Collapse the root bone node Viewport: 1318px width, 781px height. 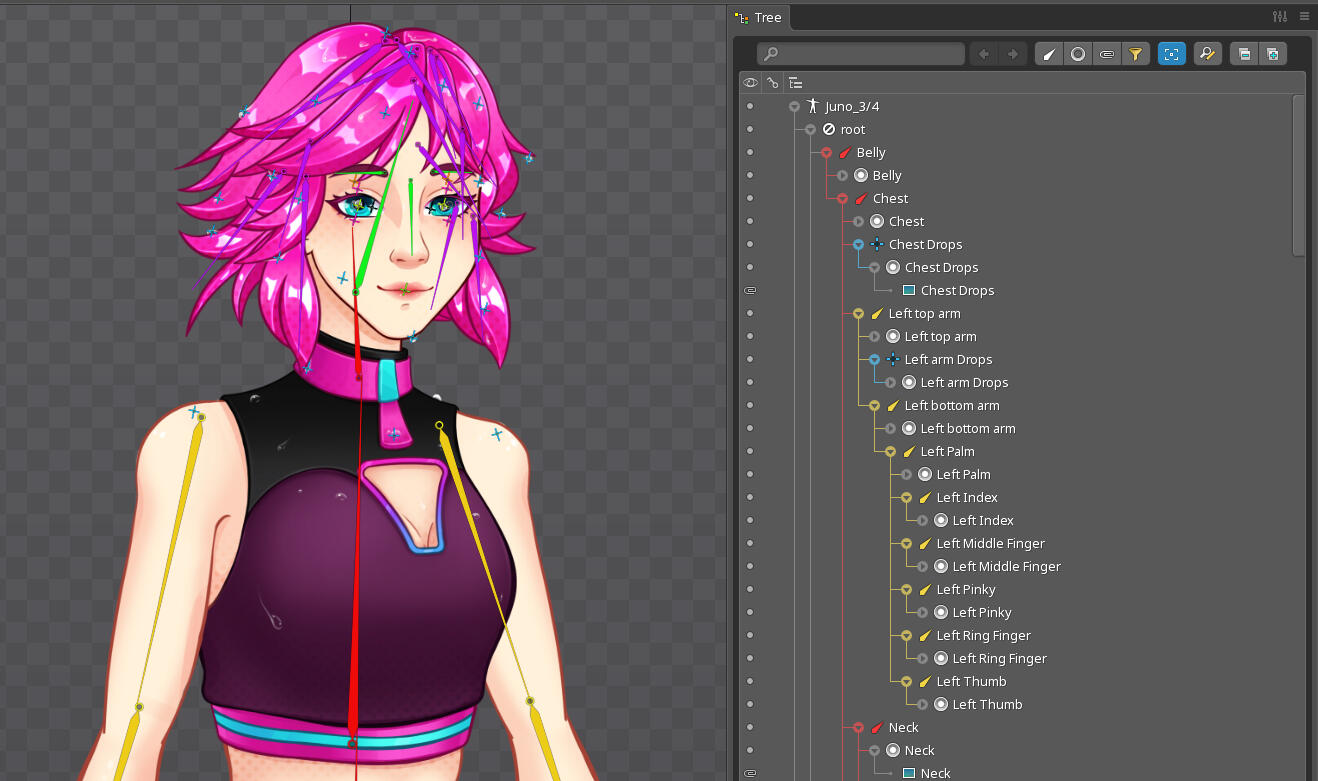[x=810, y=130]
